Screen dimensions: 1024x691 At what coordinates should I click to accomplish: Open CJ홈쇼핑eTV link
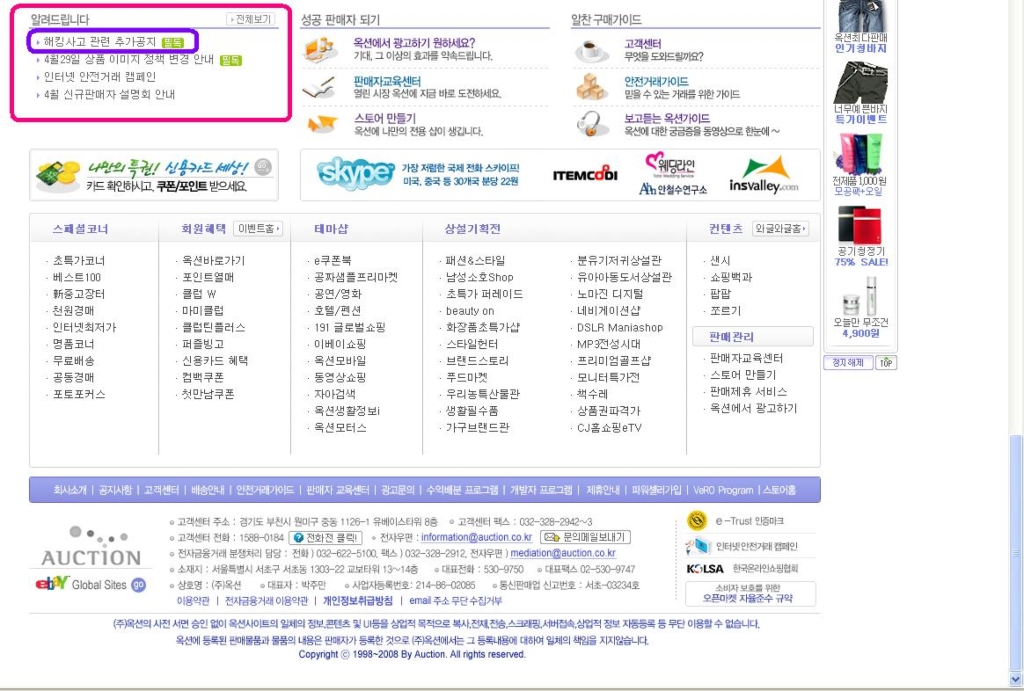click(x=609, y=428)
